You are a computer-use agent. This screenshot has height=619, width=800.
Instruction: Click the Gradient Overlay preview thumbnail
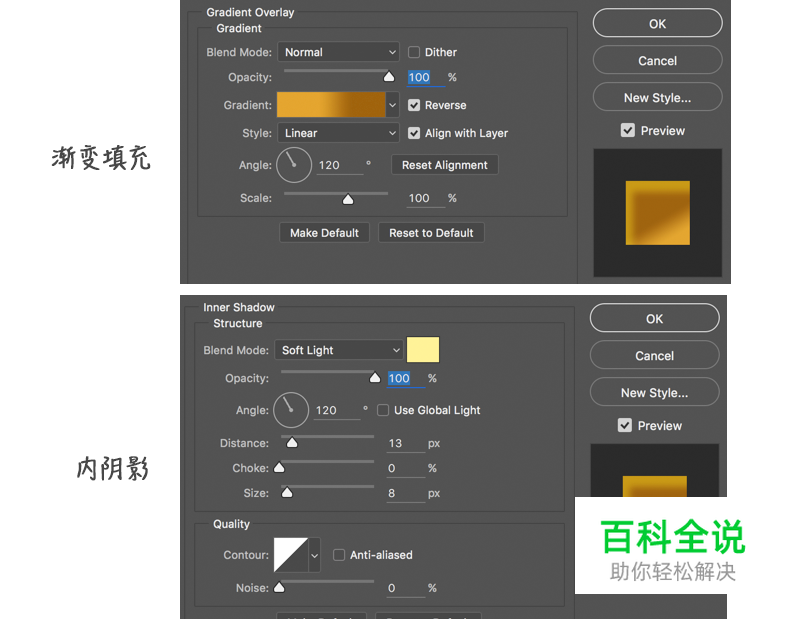pos(657,212)
